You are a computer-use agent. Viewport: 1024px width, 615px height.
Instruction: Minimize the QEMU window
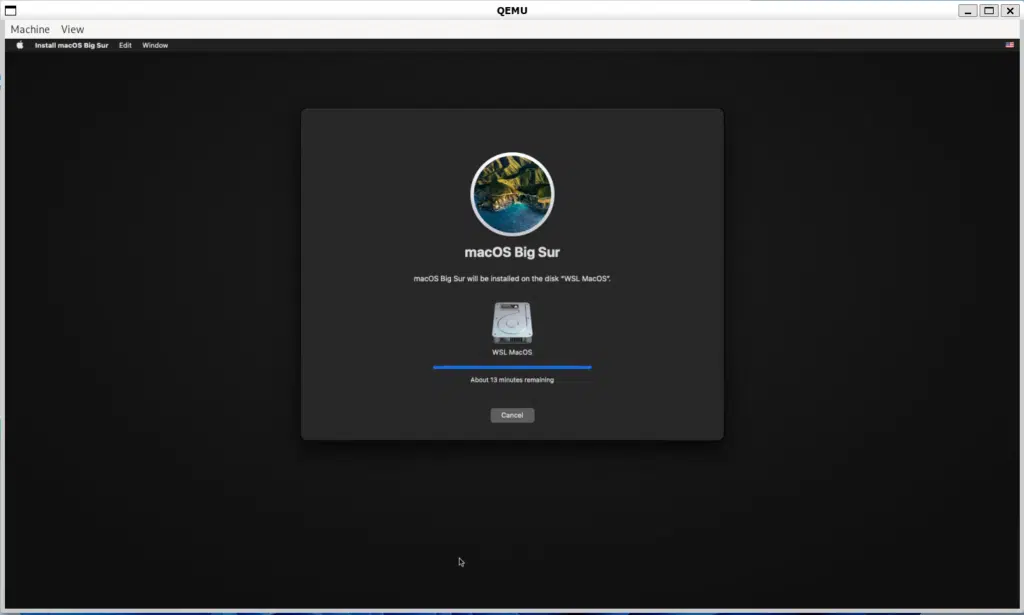tap(967, 10)
